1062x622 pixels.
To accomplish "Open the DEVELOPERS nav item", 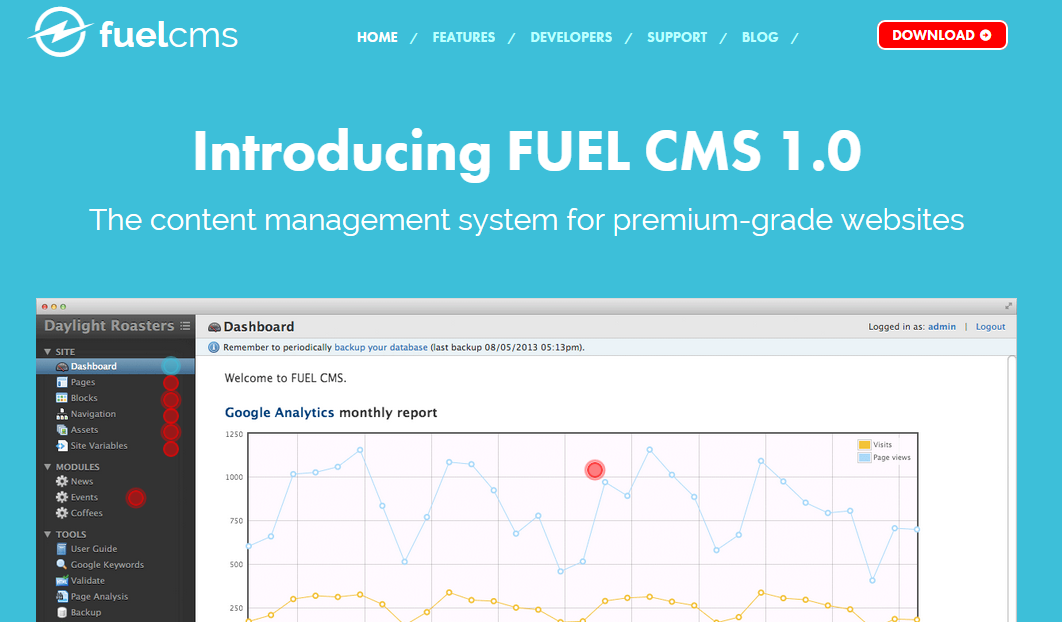I will [571, 37].
